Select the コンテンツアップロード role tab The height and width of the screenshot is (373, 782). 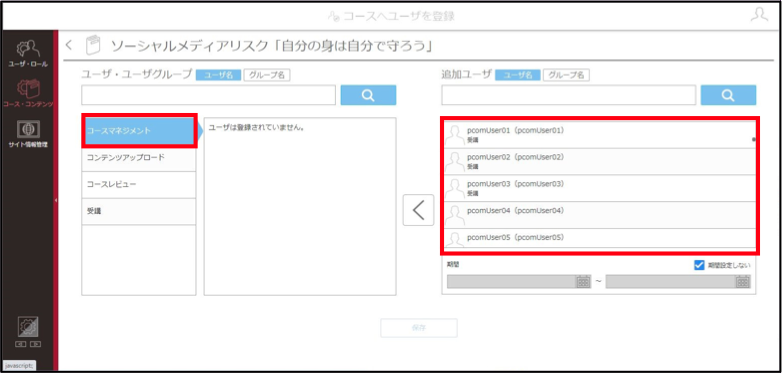(139, 158)
